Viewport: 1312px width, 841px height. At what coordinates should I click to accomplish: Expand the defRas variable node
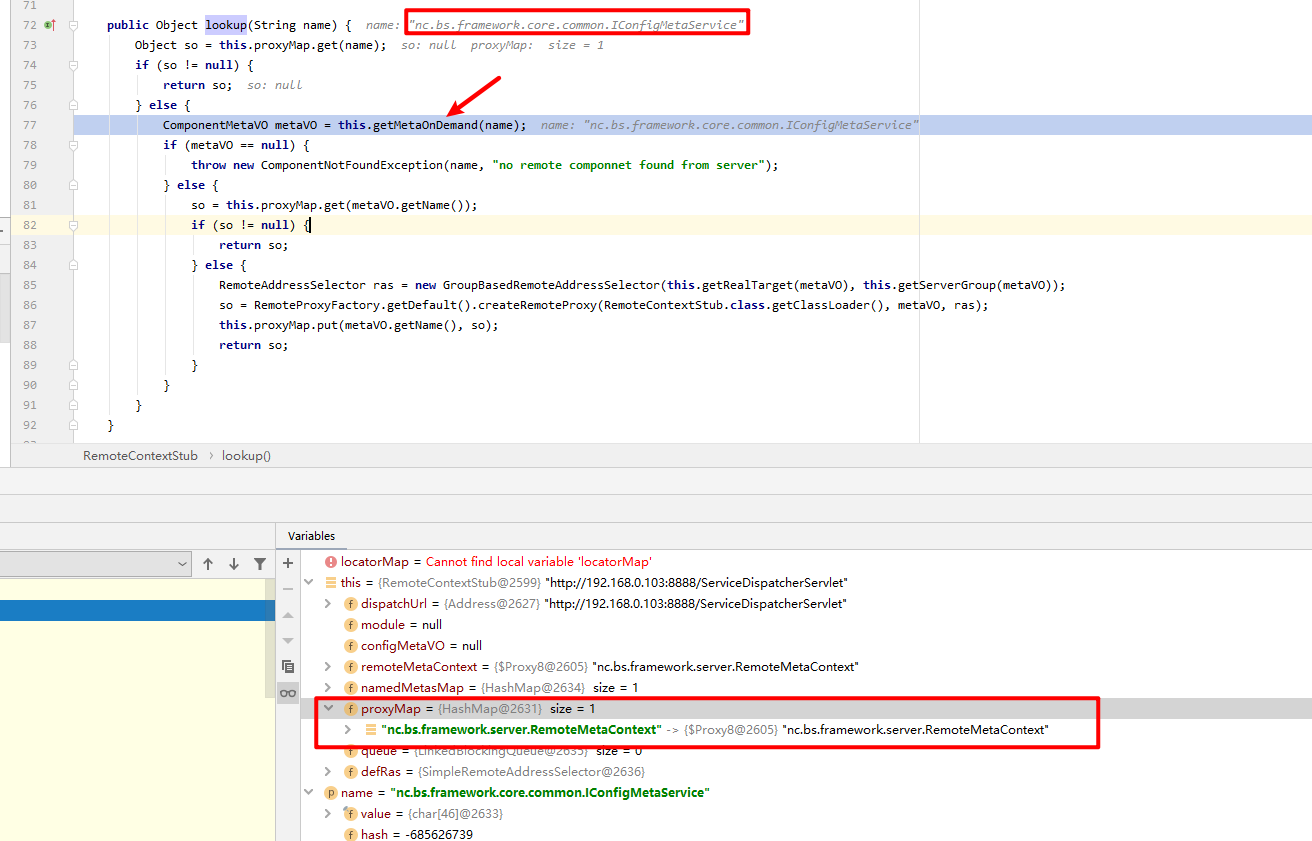click(x=328, y=772)
